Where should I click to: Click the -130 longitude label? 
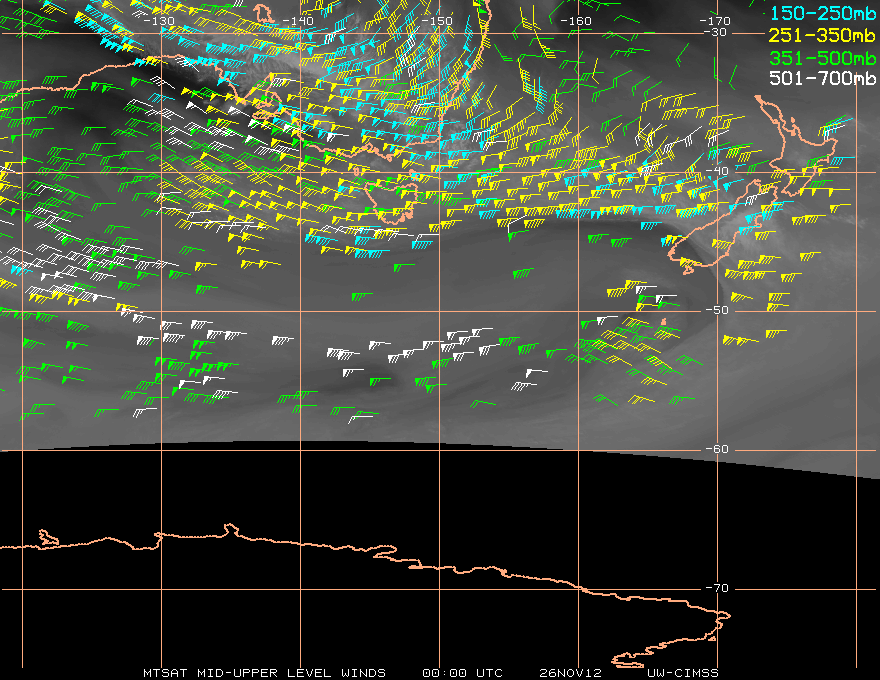(x=159, y=21)
